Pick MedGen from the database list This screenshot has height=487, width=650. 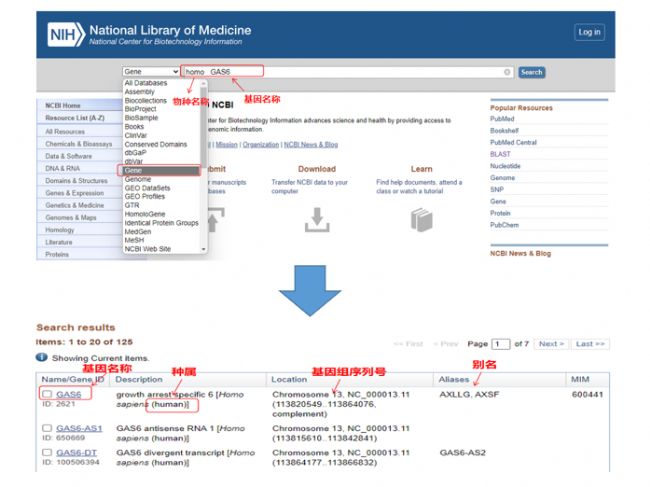click(137, 231)
